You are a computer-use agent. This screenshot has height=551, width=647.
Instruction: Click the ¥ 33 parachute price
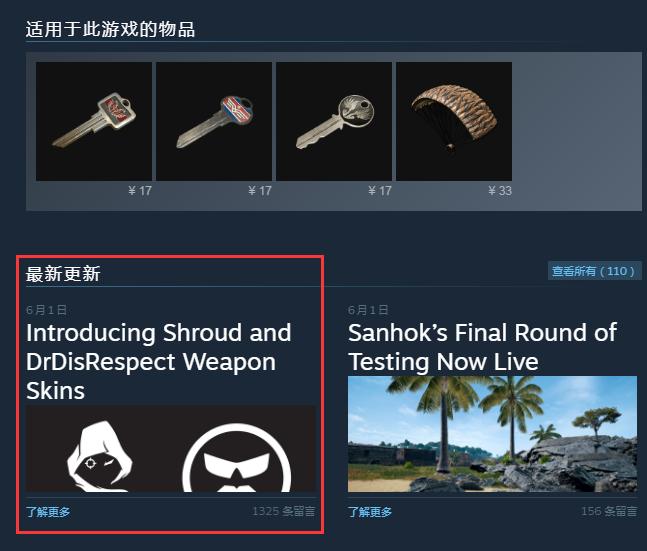point(500,191)
